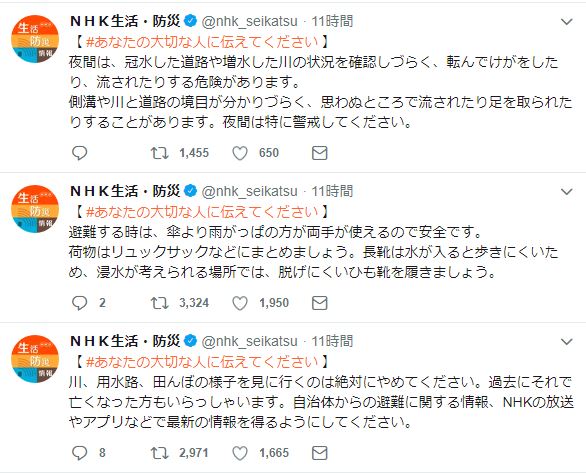Retweet the tweet with 3,324 retweets
Viewport: 586px width, 473px height.
point(160,303)
